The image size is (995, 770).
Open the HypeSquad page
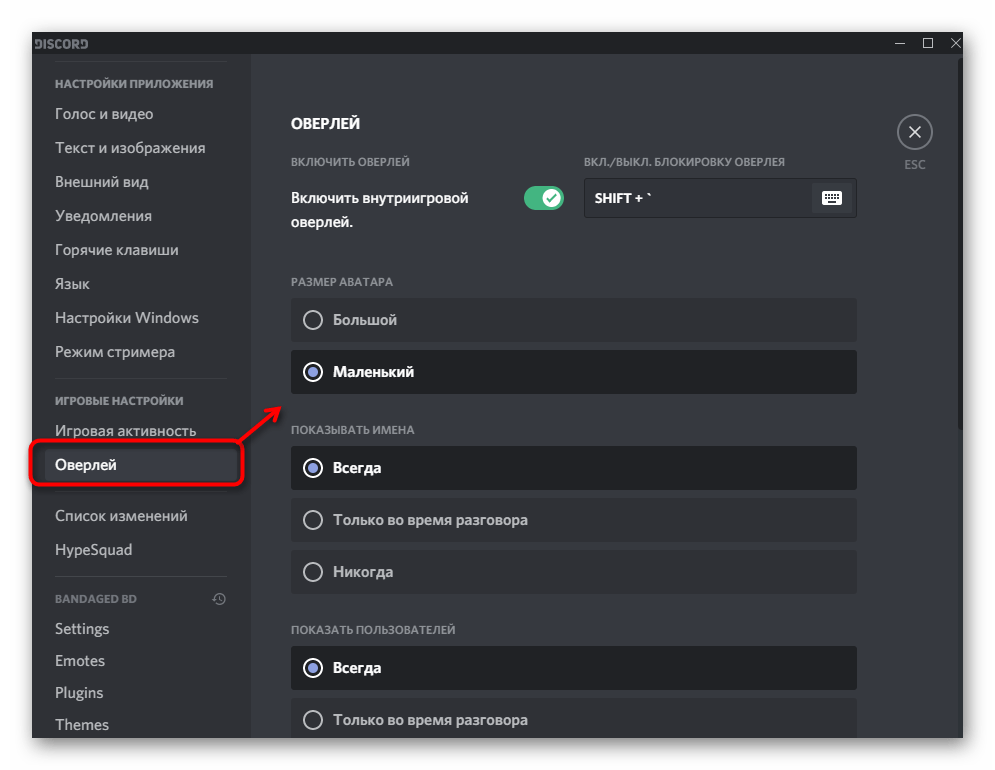coord(93,550)
